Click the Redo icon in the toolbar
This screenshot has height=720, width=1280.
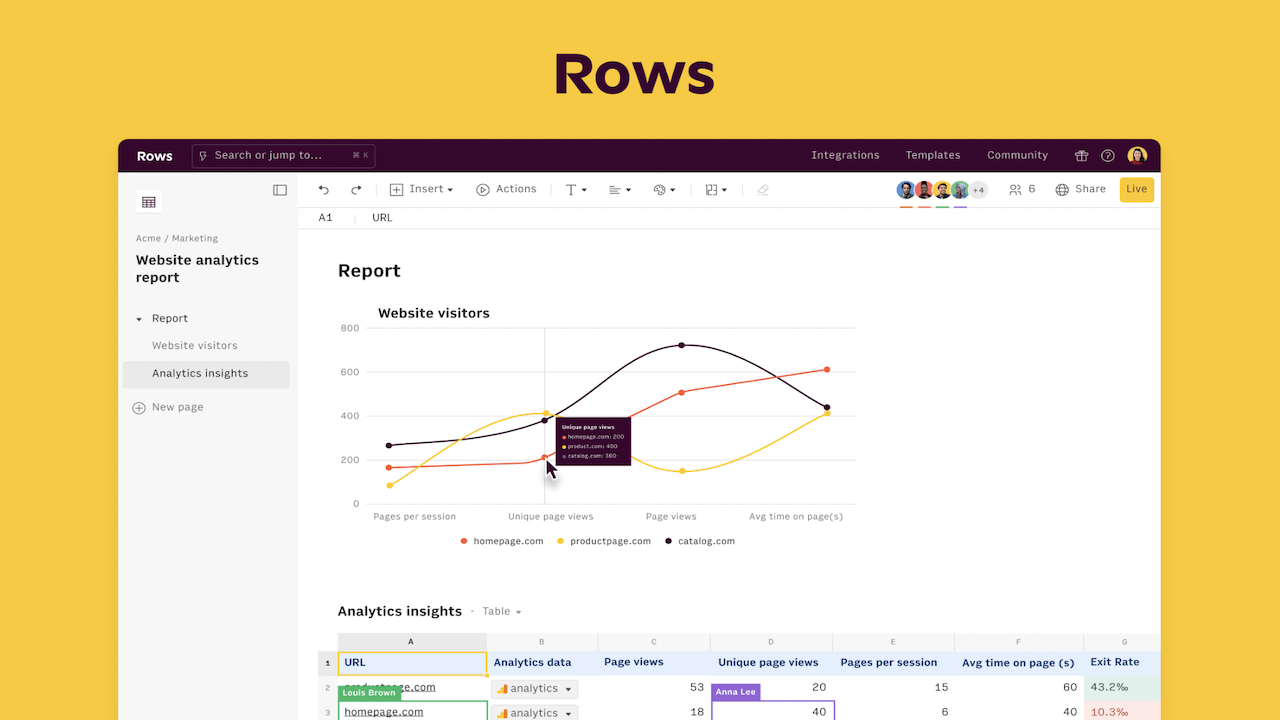point(356,189)
